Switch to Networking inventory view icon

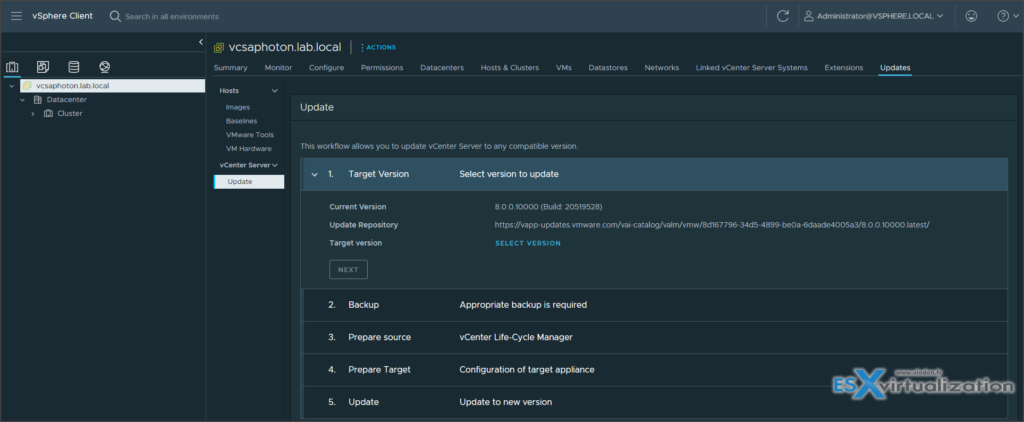(104, 67)
